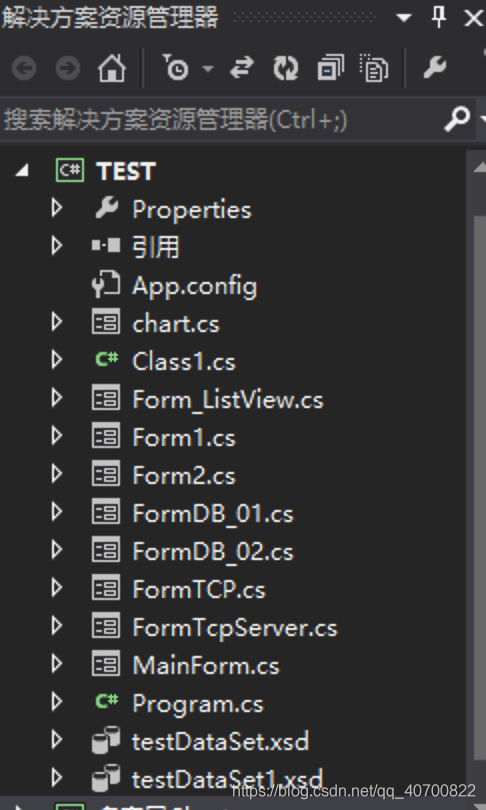
Task: Expand the Properties folder node
Action: [x=57, y=208]
